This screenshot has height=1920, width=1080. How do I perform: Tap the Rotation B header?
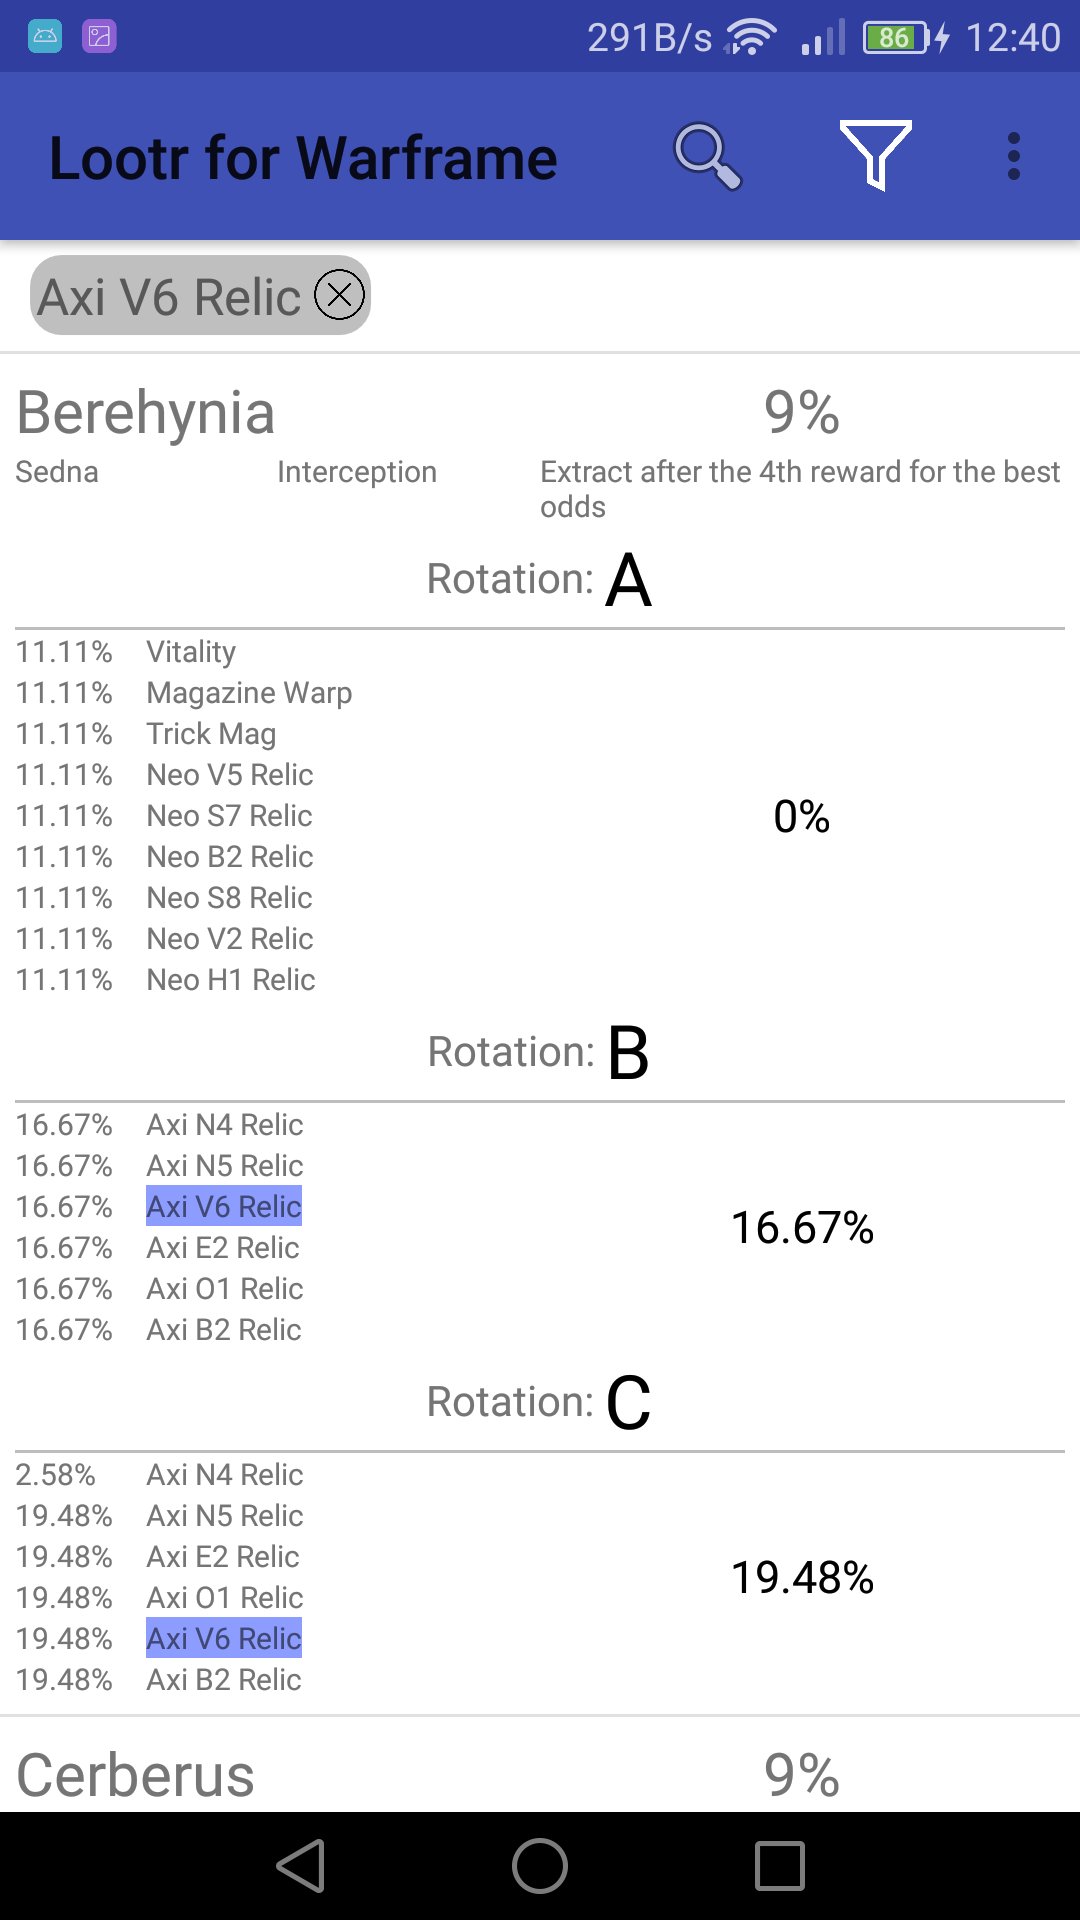click(539, 1052)
